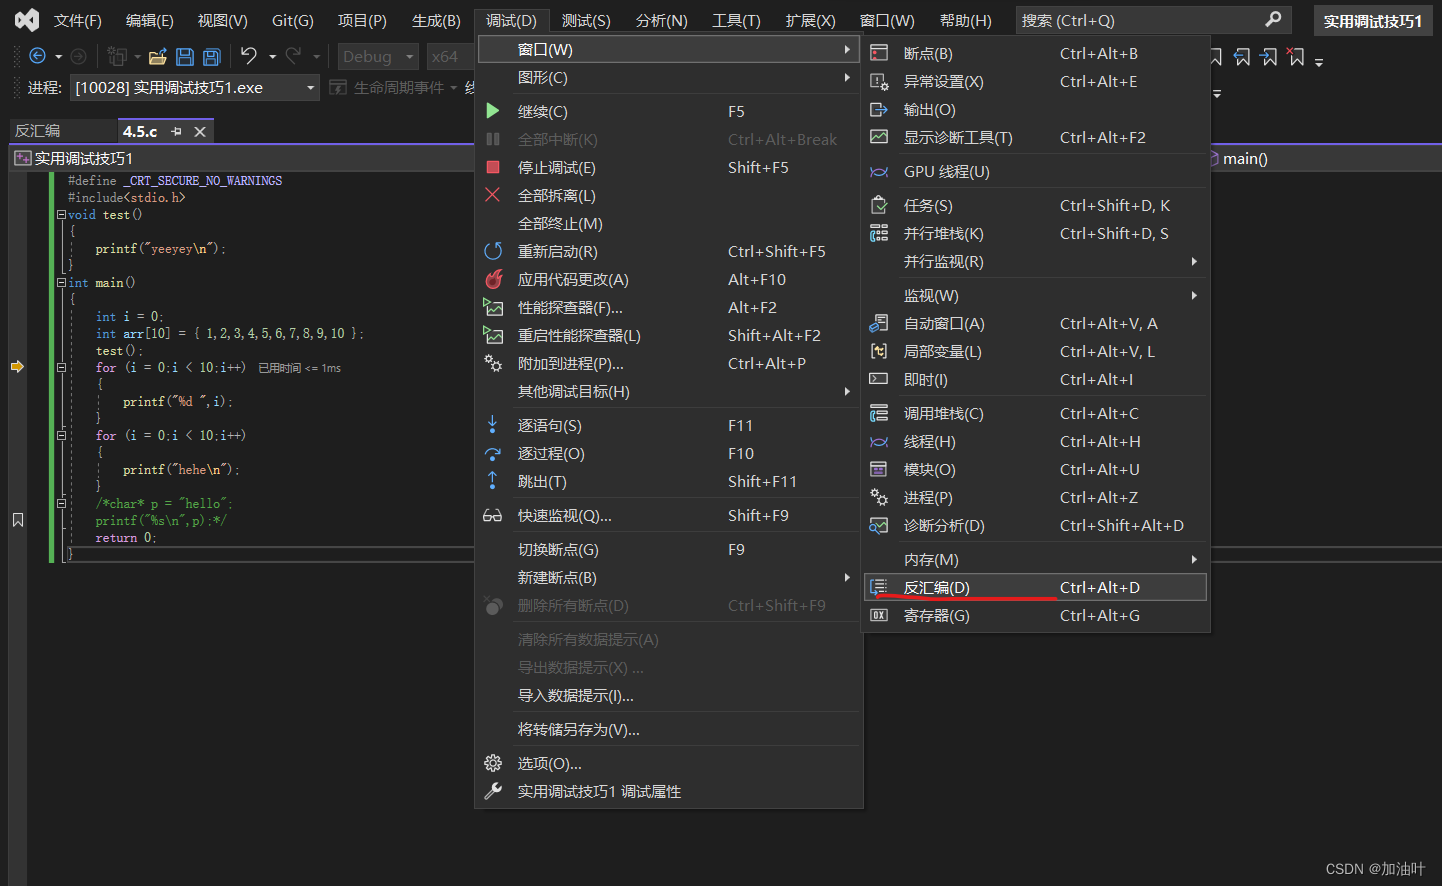Open 并行堆栈 parallel stacks window
This screenshot has height=886, width=1442.
point(1035,233)
